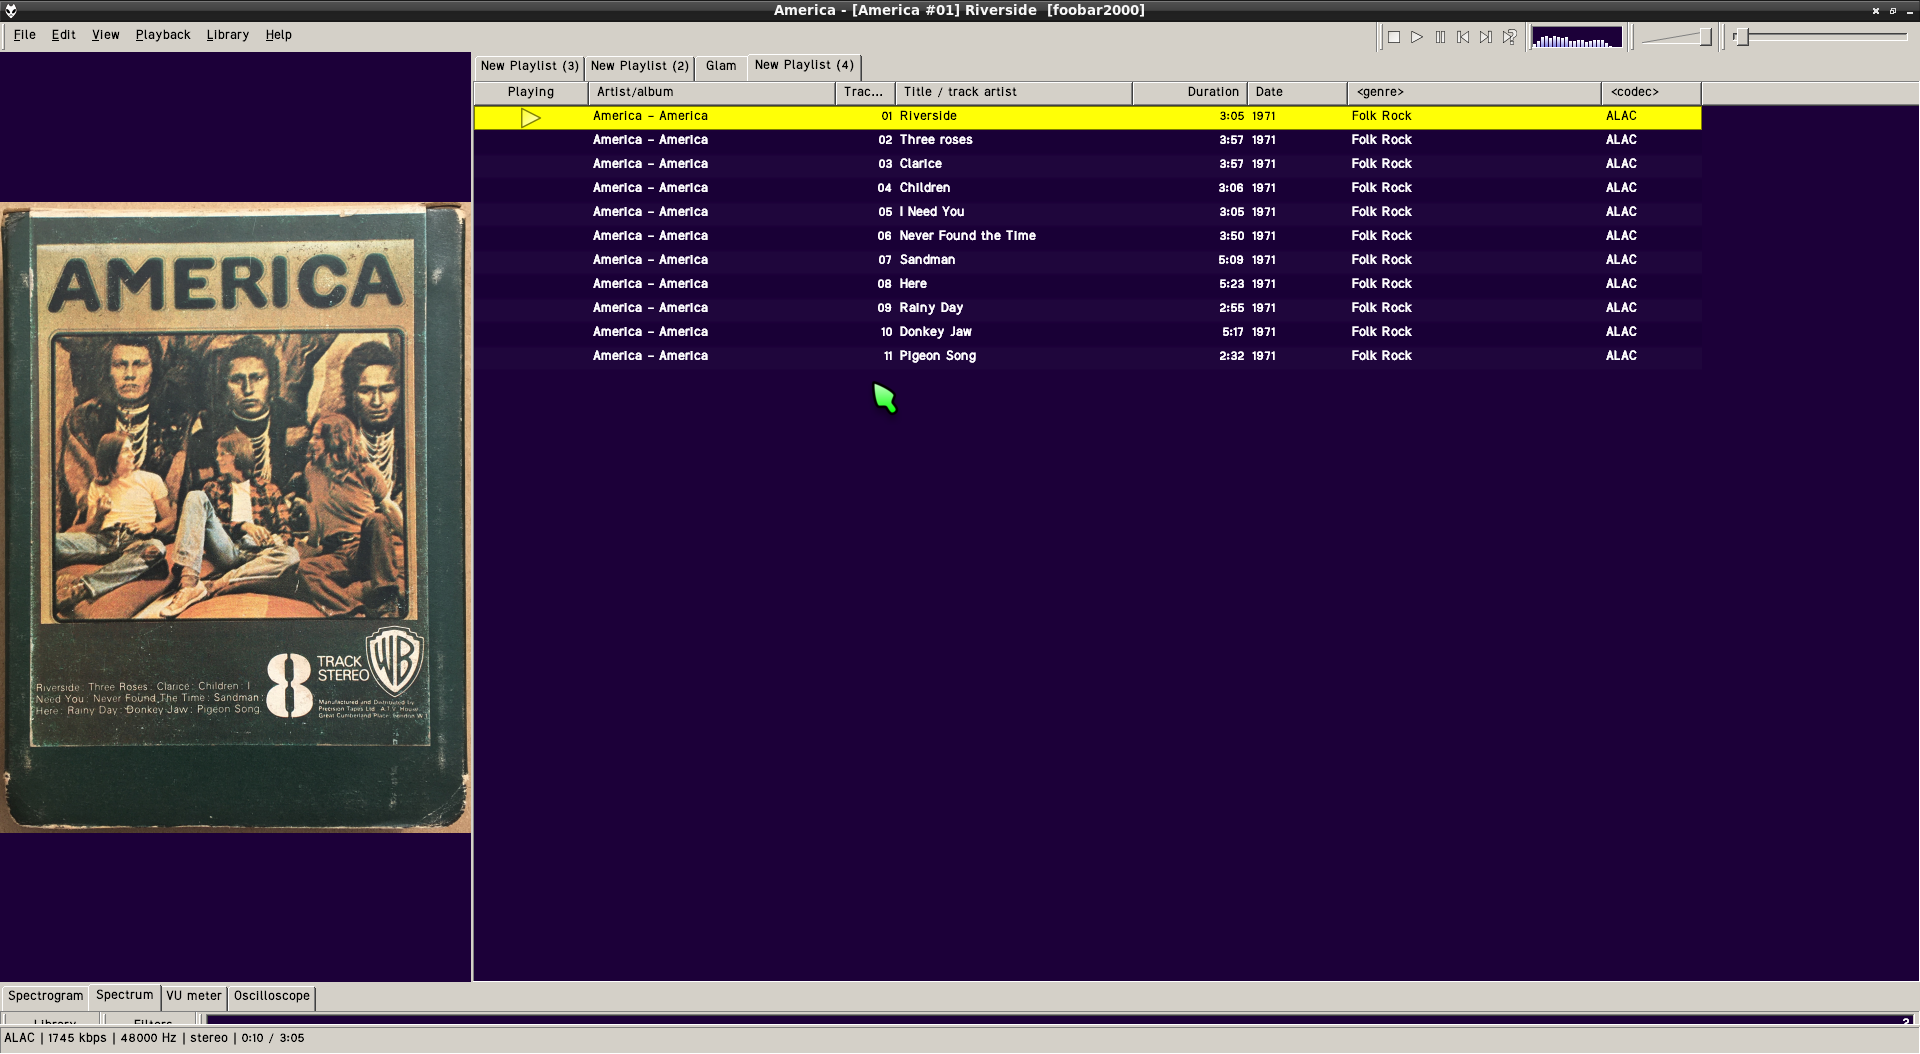Open the Playback menu
This screenshot has width=1920, height=1054.
(163, 35)
